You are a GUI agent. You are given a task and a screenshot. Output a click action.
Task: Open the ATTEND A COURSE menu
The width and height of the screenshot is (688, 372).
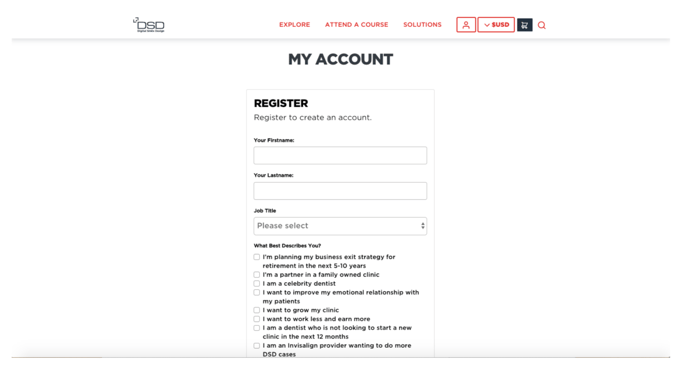[356, 25]
